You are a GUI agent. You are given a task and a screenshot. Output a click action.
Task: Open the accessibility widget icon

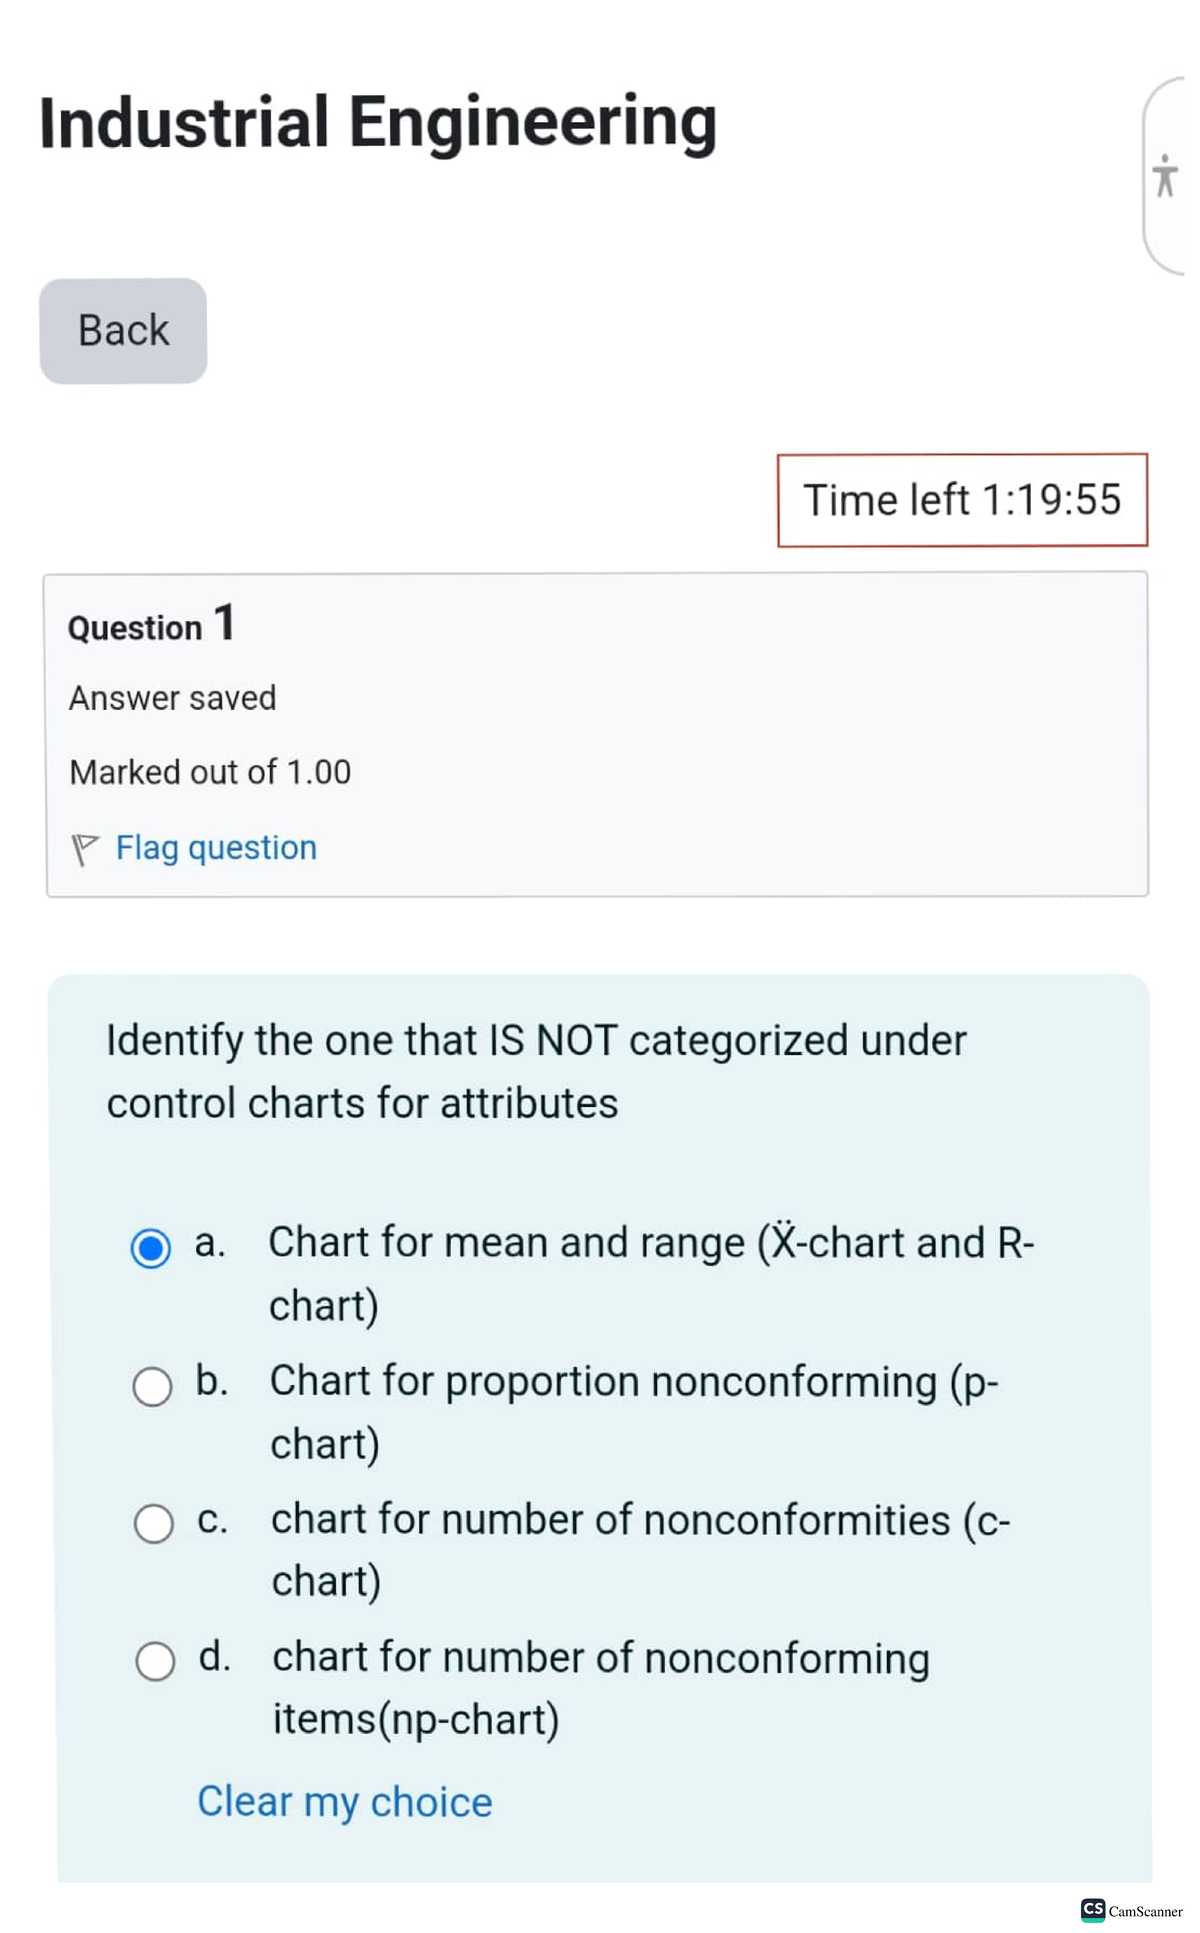1164,176
